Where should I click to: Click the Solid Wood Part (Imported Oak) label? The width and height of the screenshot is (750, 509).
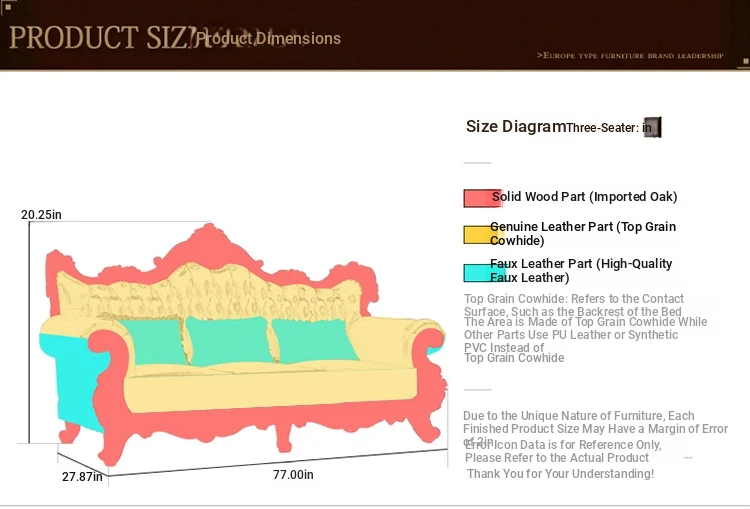point(585,197)
